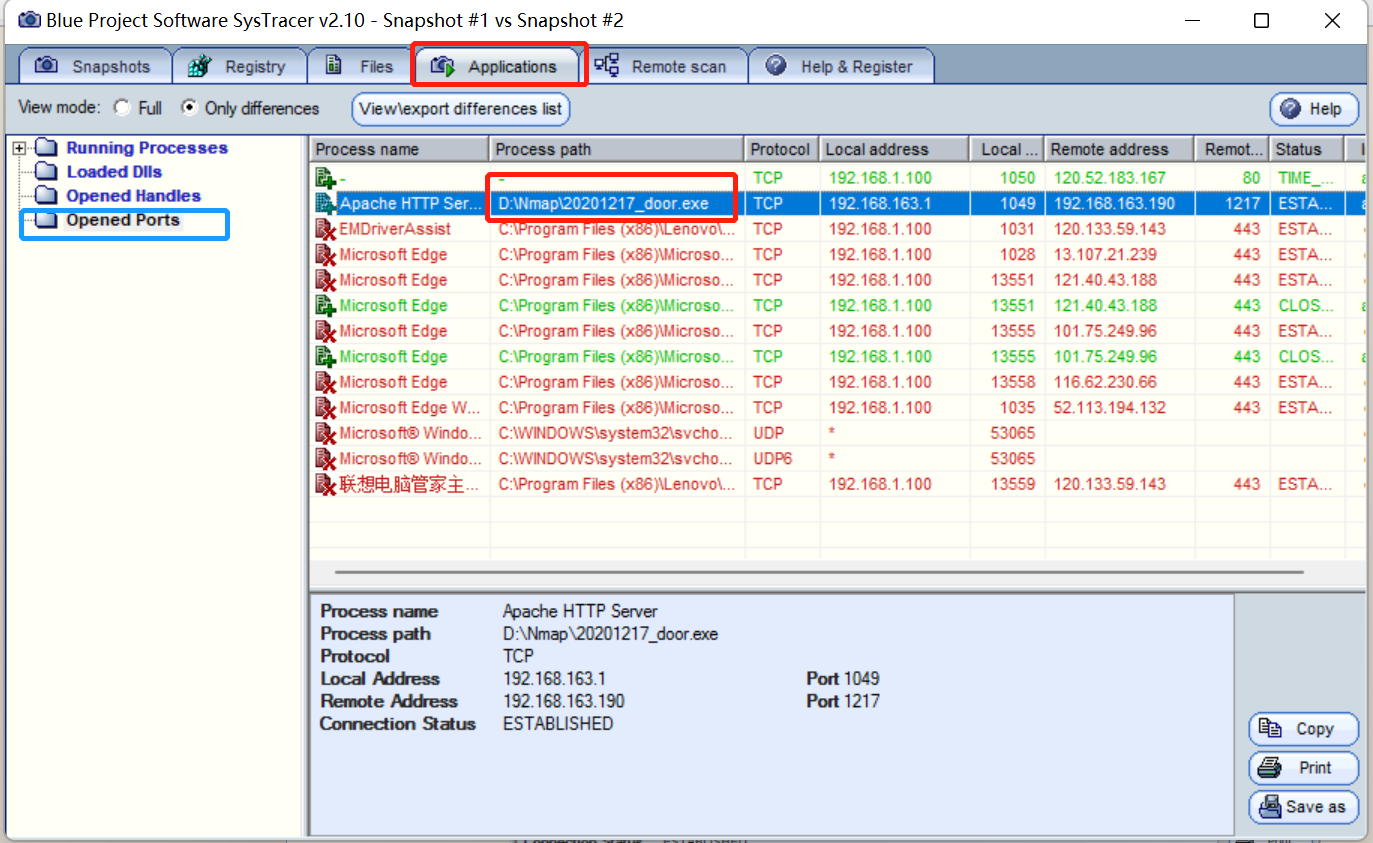Maximize the SysTracer window
Image resolution: width=1373 pixels, height=843 pixels.
click(x=1262, y=20)
